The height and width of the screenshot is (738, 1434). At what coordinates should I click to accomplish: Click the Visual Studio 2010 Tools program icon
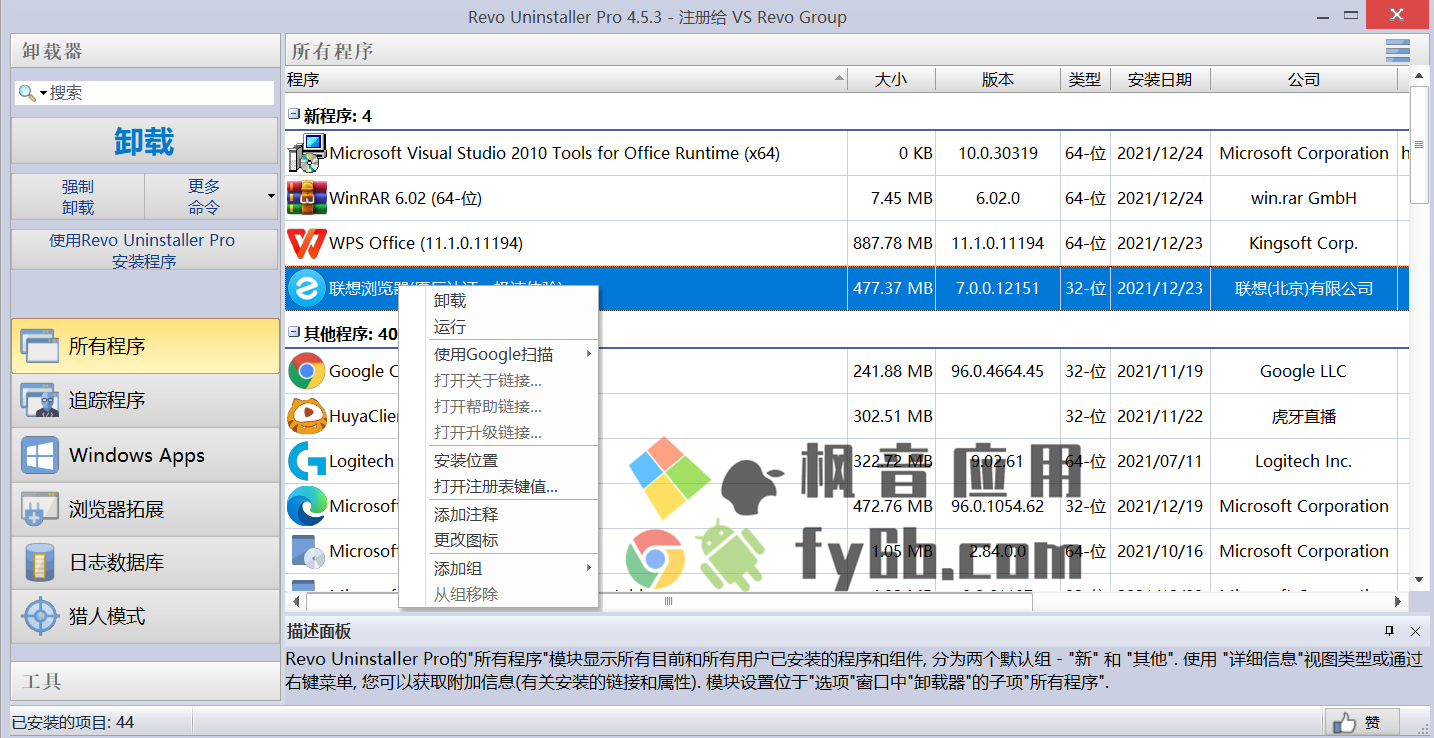tap(306, 153)
